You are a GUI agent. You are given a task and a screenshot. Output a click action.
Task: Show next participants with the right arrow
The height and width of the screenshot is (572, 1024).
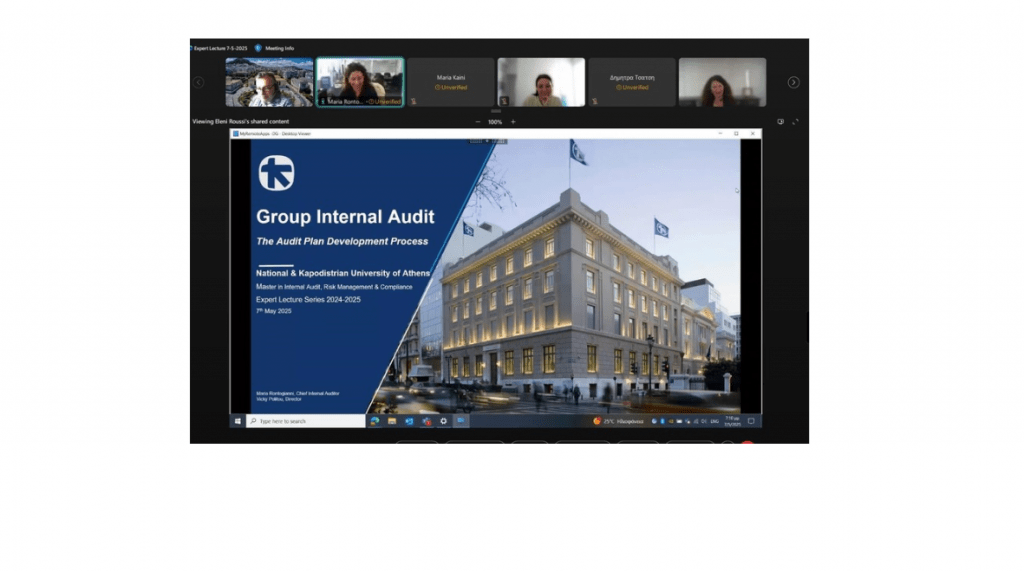[x=793, y=82]
